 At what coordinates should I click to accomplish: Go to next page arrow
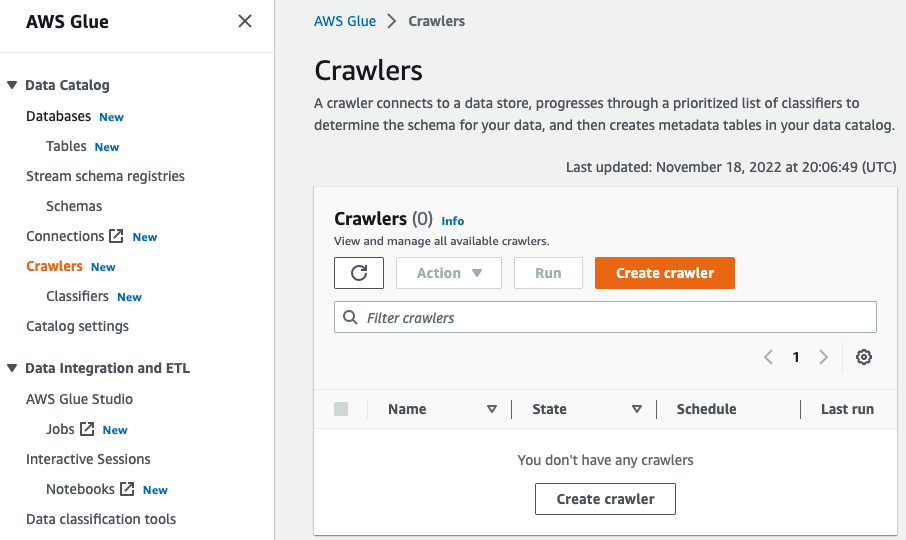824,357
